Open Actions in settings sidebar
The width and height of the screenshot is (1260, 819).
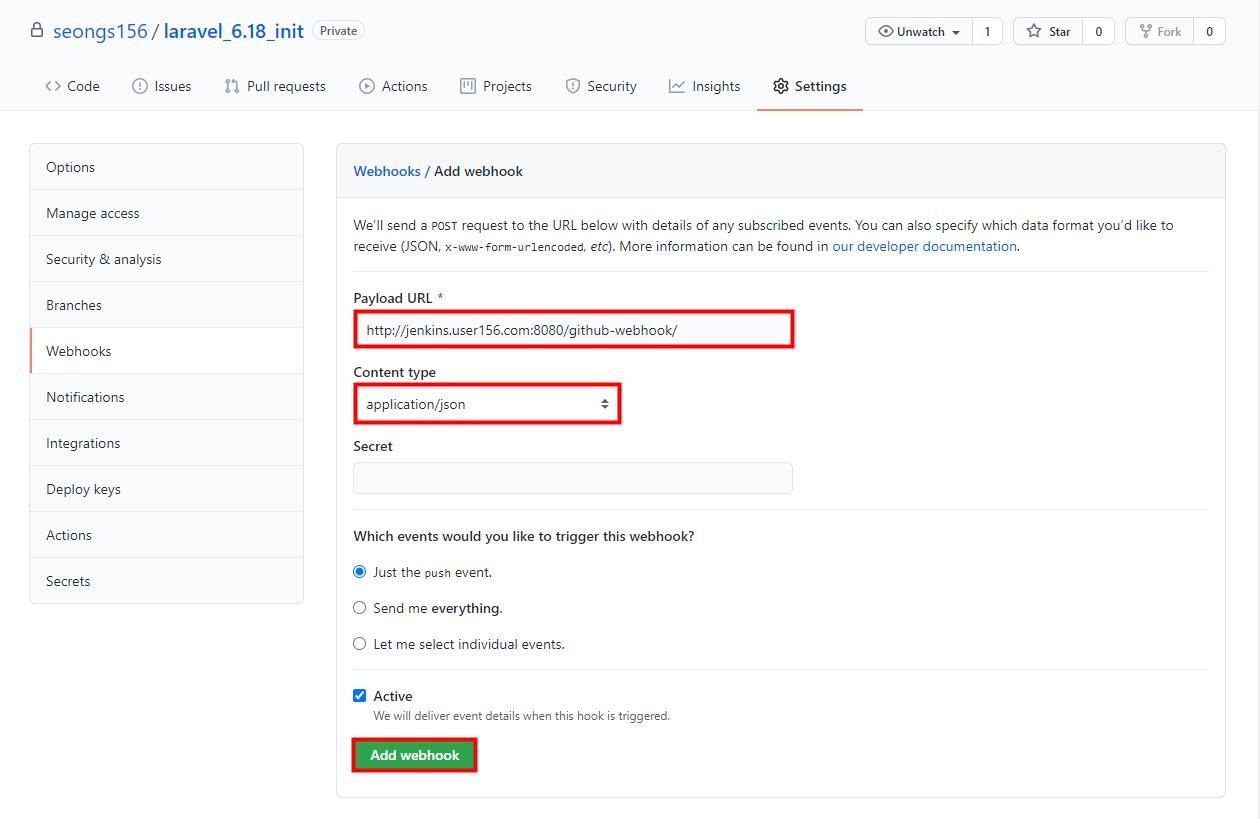coord(167,535)
